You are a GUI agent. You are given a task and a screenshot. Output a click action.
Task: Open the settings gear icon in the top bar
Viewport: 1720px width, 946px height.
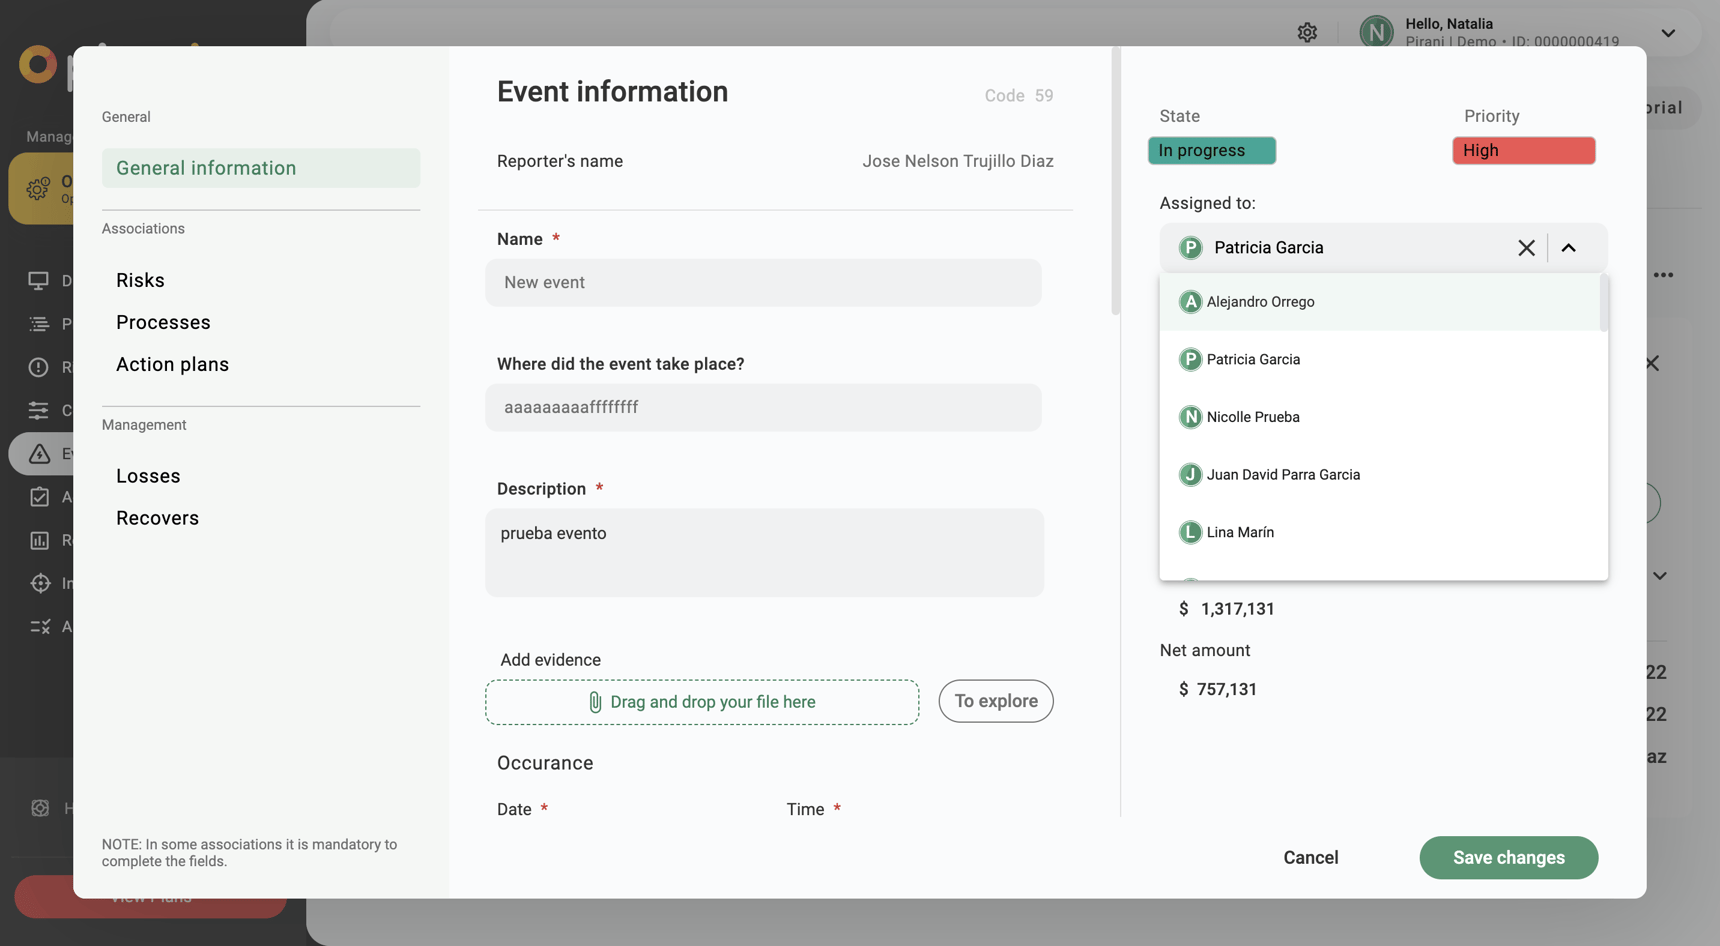(1307, 31)
